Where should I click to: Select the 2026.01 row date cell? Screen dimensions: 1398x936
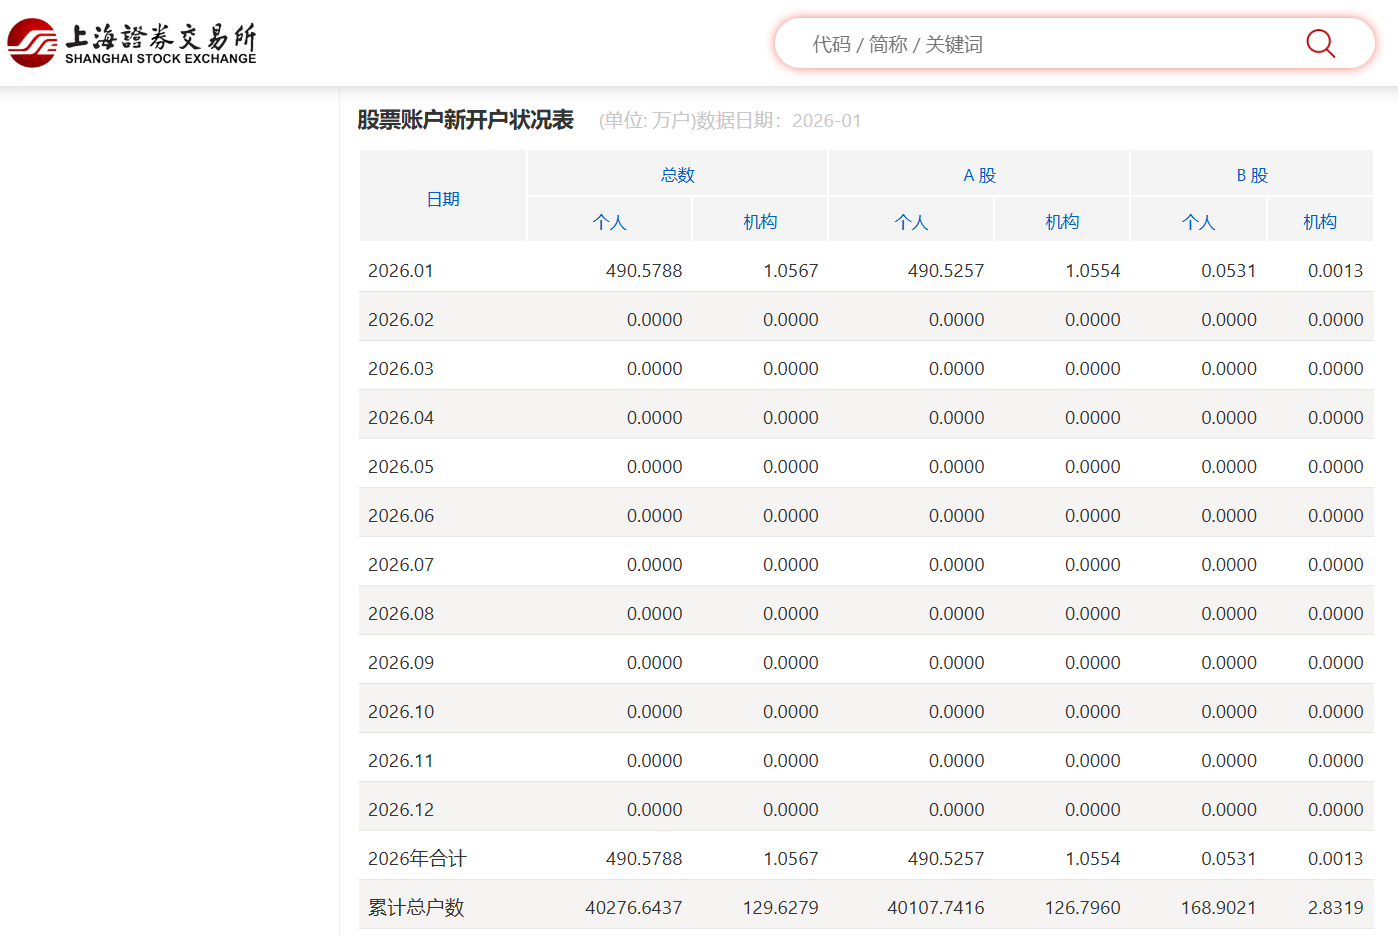click(401, 271)
